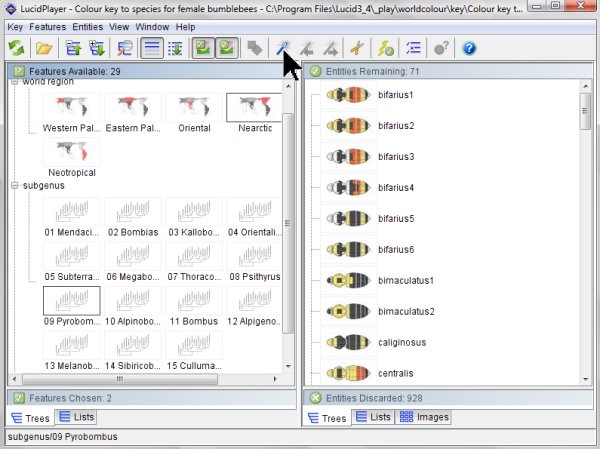Select the Oriental region map thumbnail

click(x=194, y=108)
